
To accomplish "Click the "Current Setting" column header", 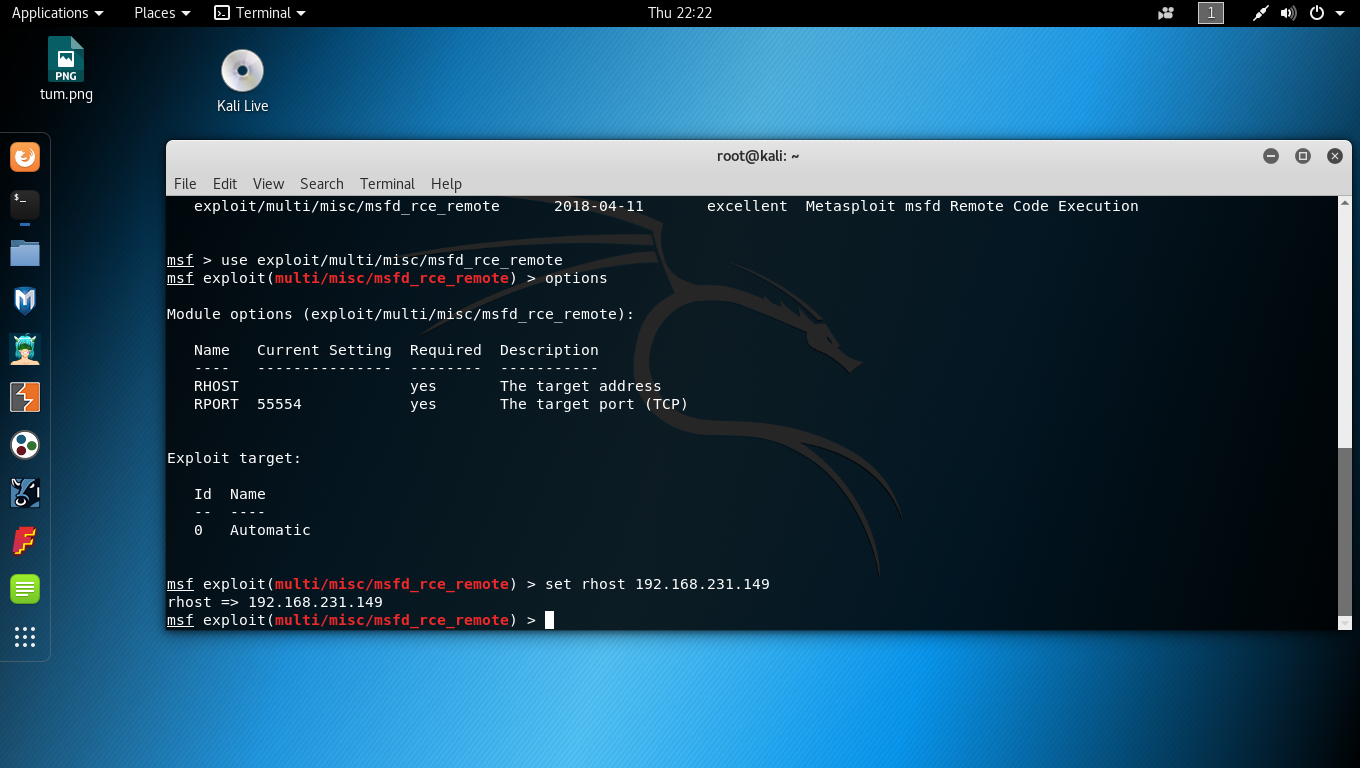I will [324, 350].
